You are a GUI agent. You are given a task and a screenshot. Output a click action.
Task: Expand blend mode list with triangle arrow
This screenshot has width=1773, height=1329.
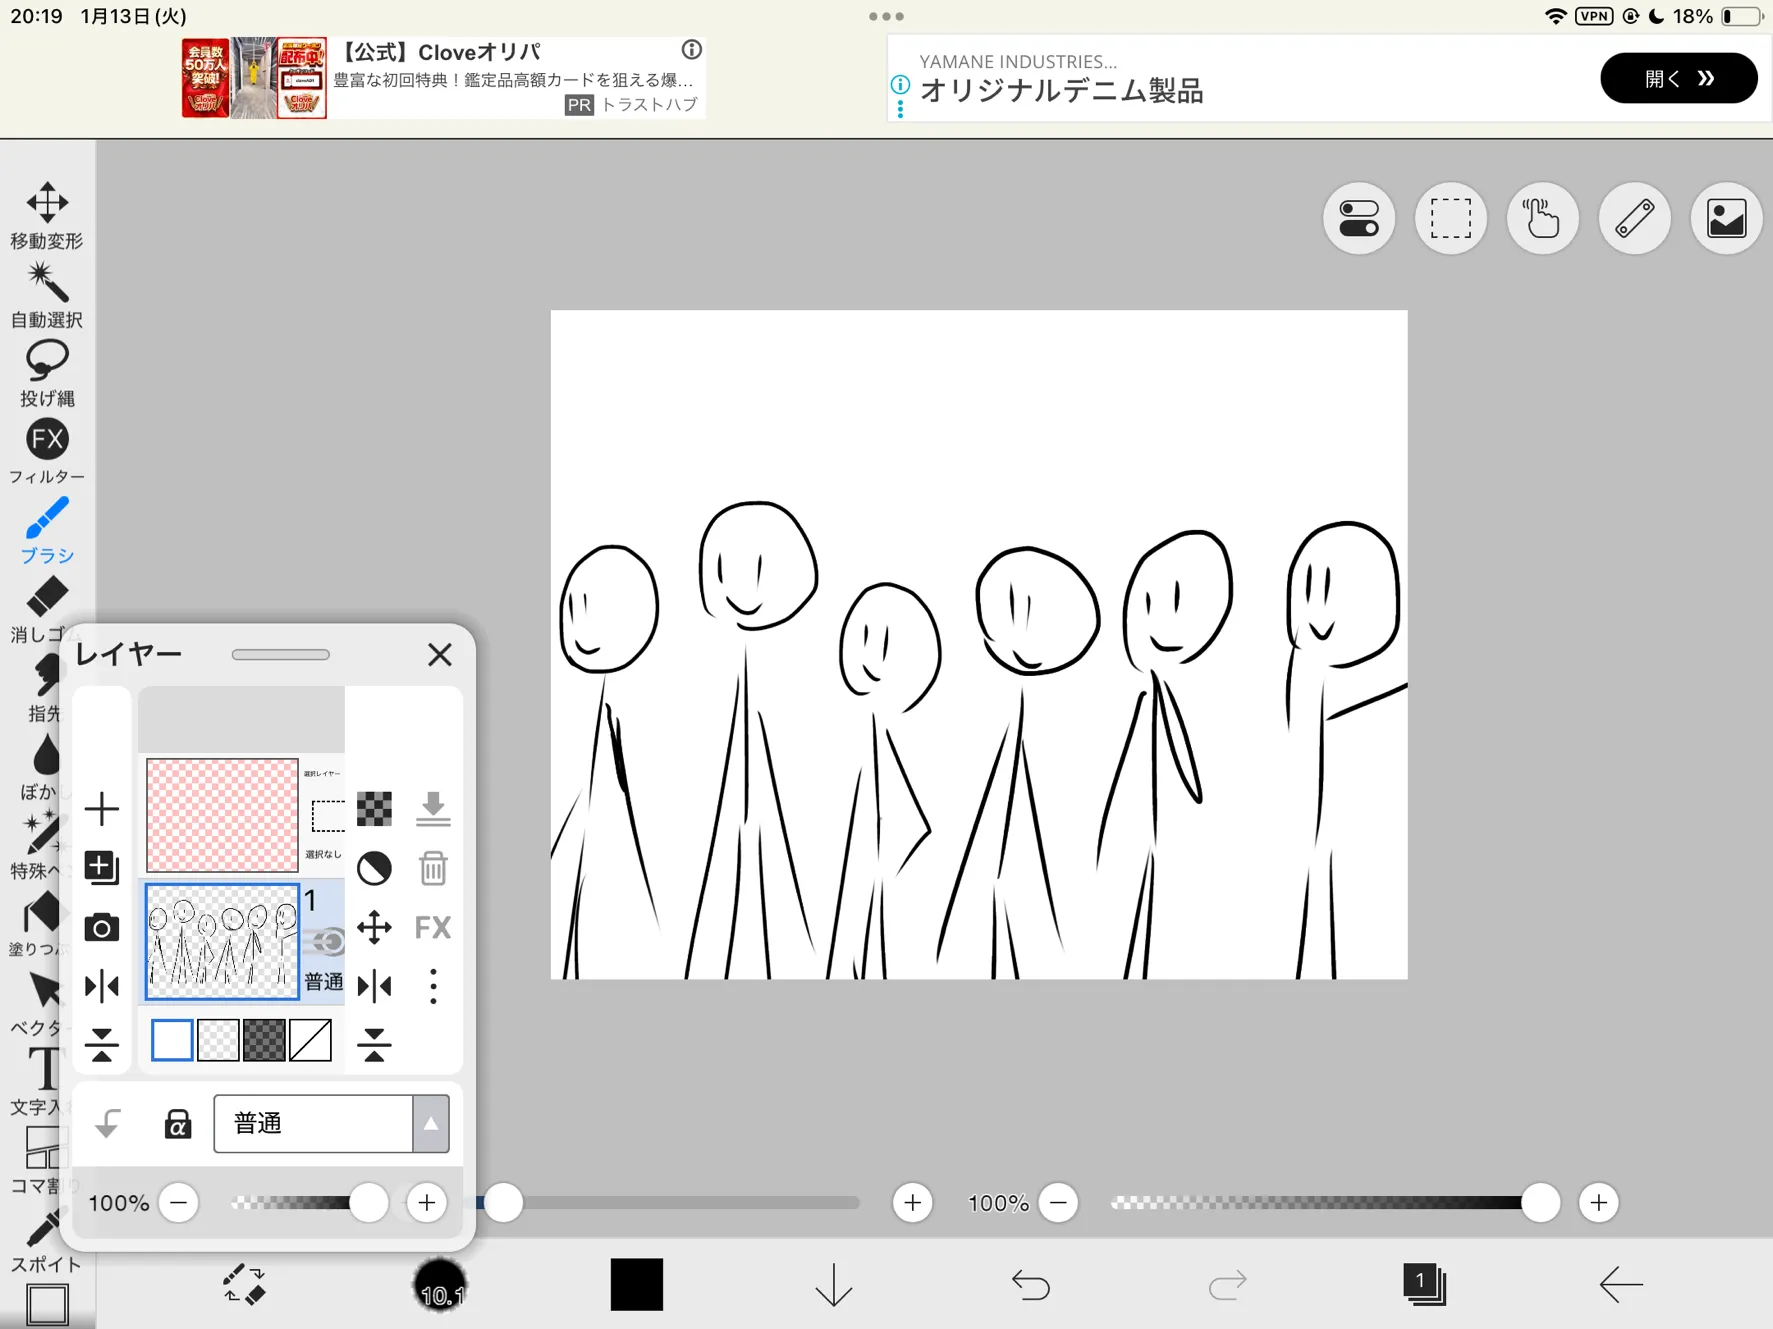coord(431,1124)
